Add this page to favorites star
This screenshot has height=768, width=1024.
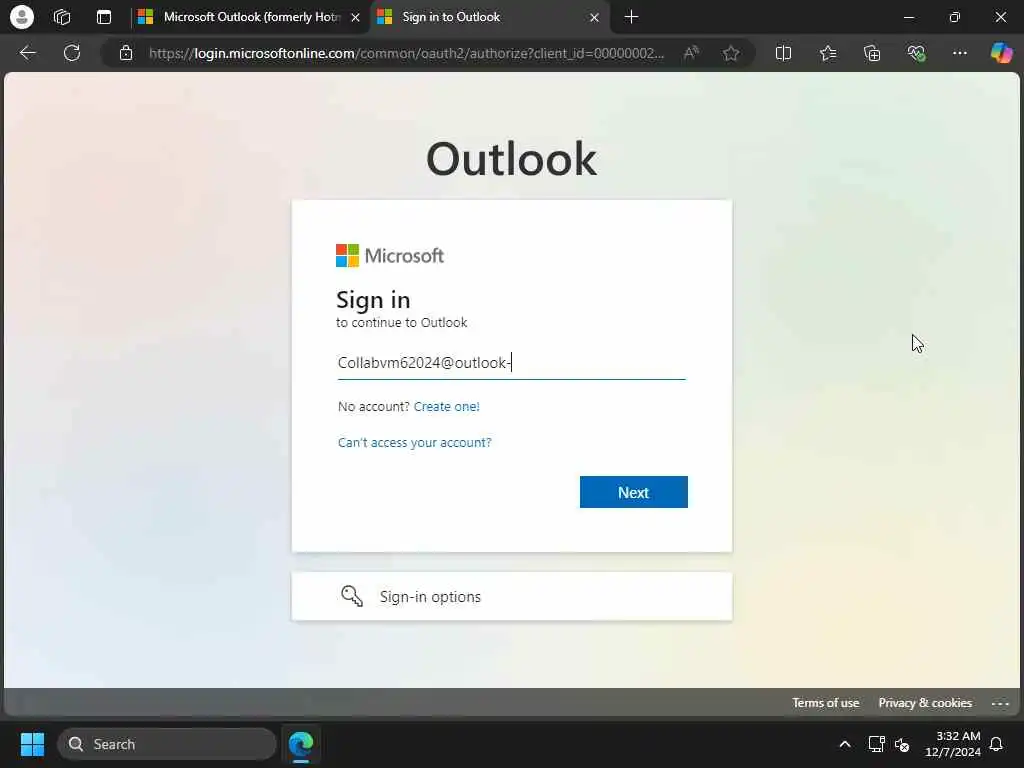731,53
